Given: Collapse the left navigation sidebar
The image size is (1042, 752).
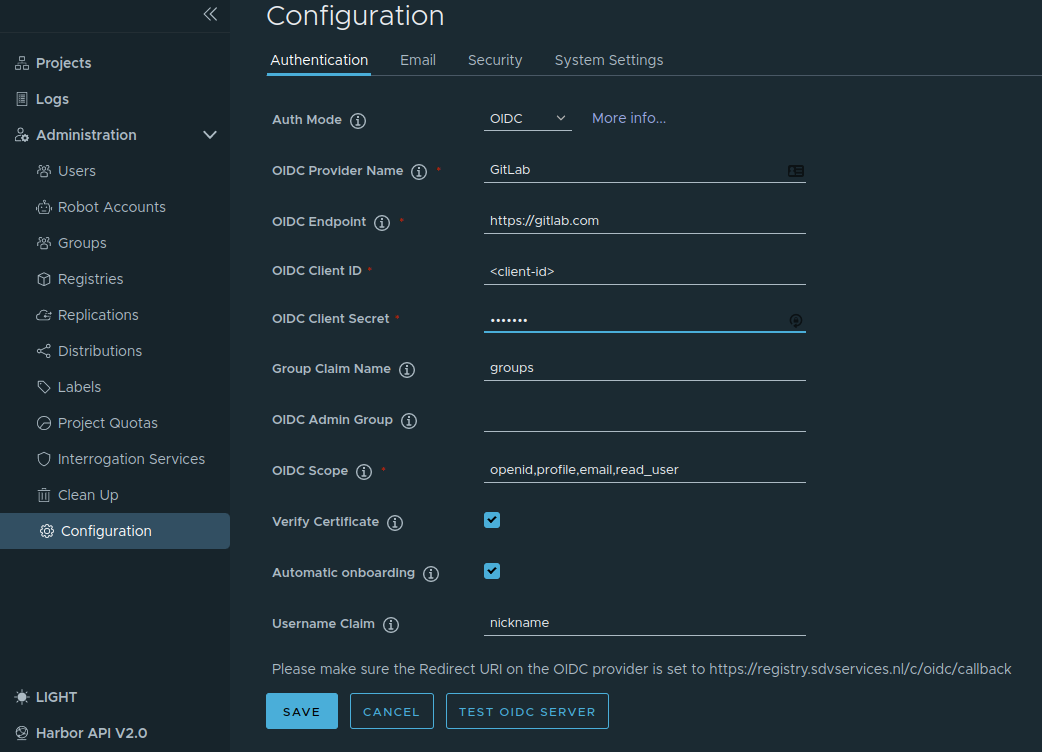Looking at the screenshot, I should (209, 15).
